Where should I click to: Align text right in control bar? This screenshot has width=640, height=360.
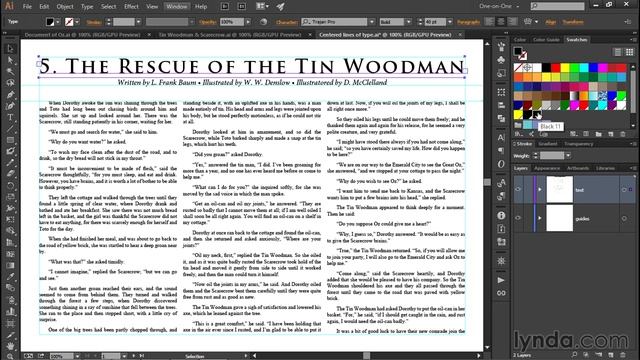coord(512,22)
